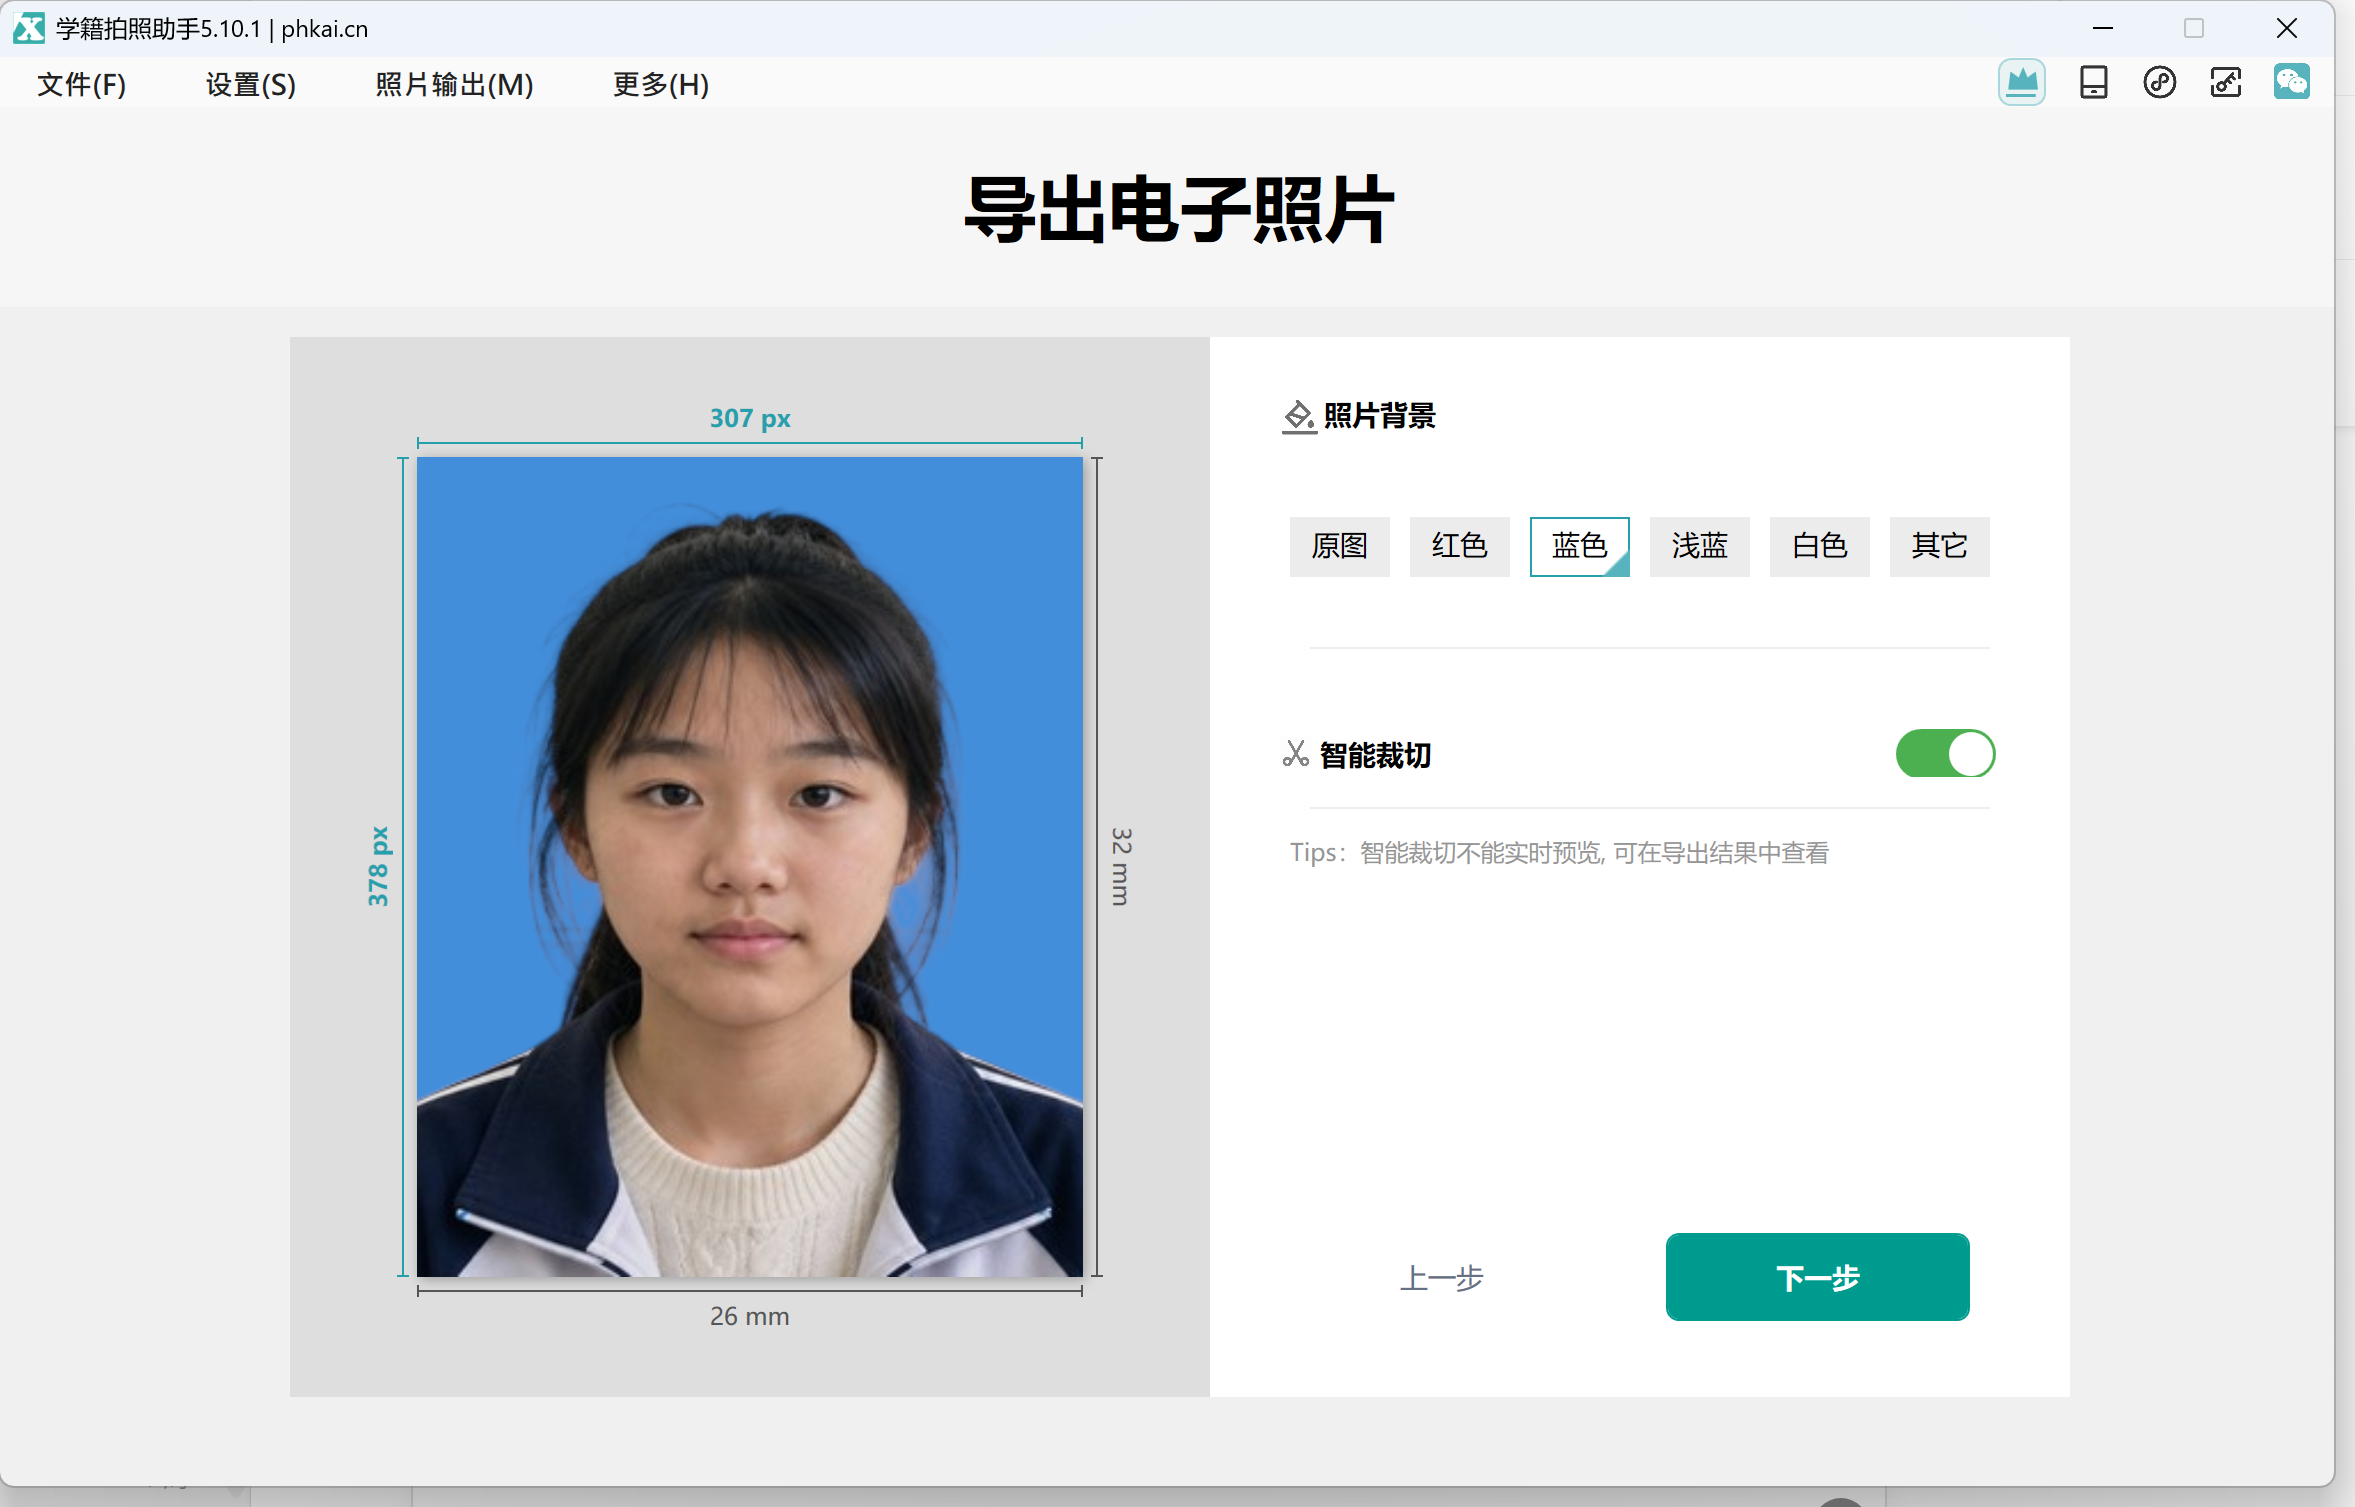Open 其它 background color options
The width and height of the screenshot is (2355, 1507).
(1939, 546)
